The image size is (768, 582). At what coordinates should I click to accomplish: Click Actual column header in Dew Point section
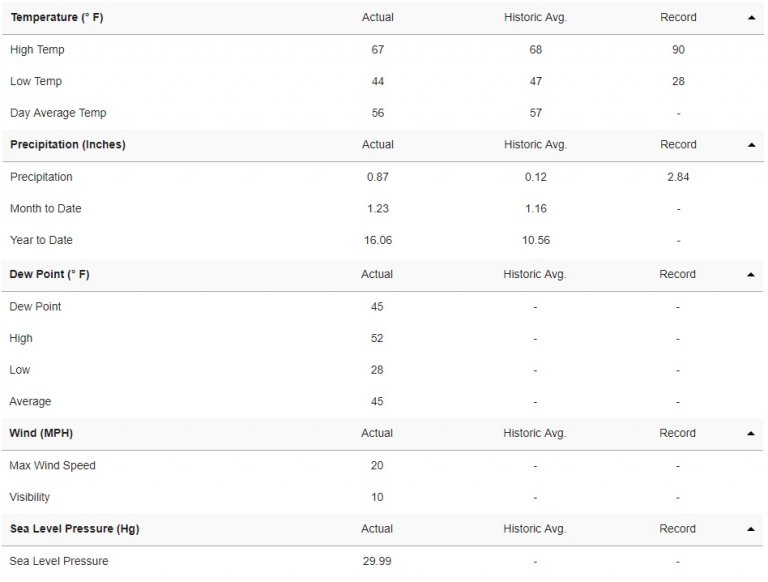pos(377,274)
